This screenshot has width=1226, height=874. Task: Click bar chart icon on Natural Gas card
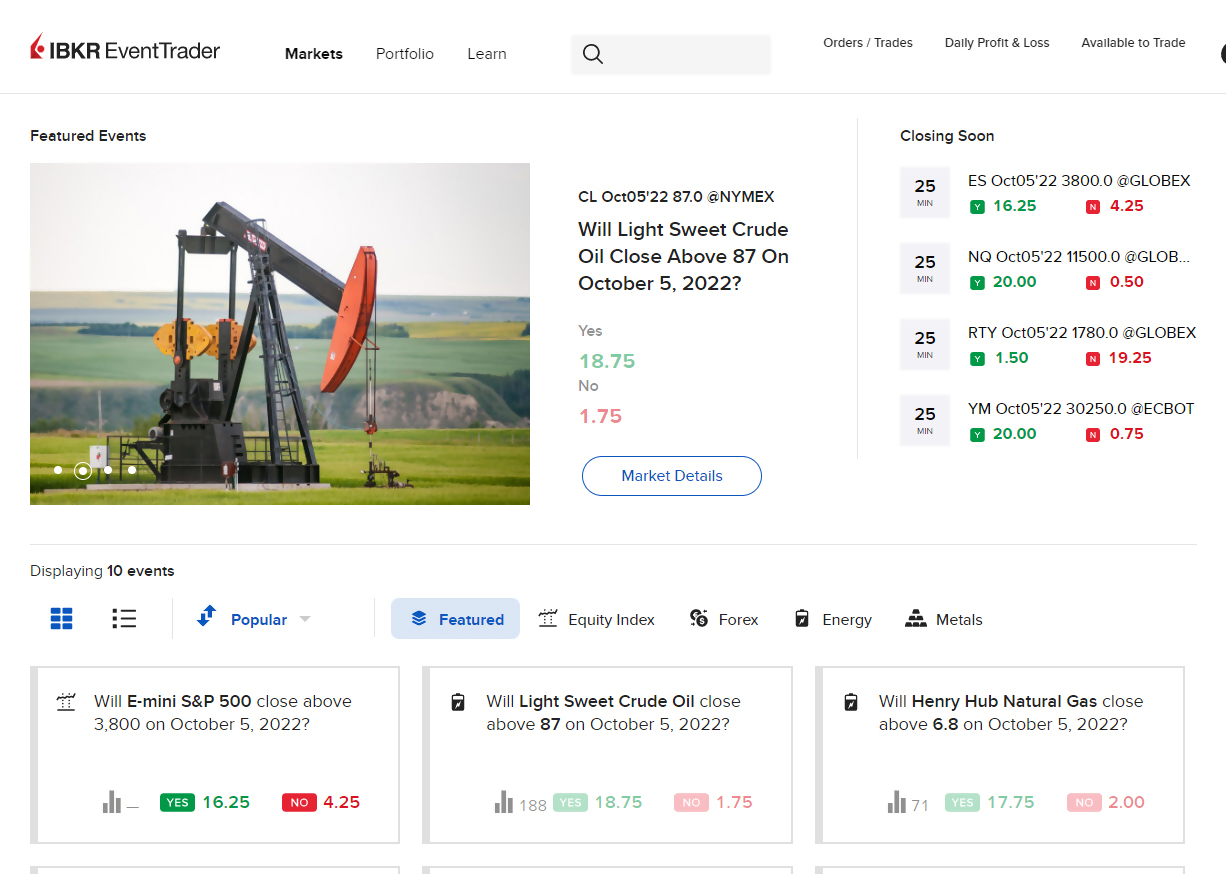pos(896,802)
